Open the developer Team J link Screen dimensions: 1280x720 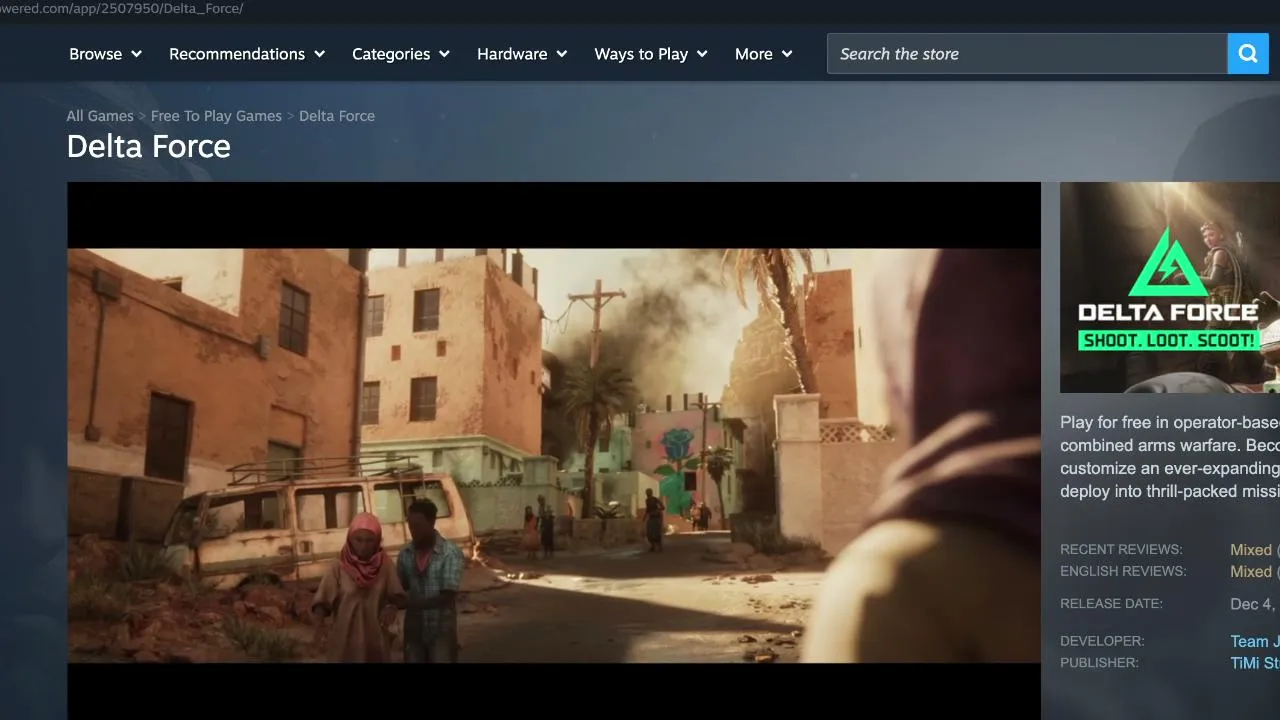point(1254,641)
